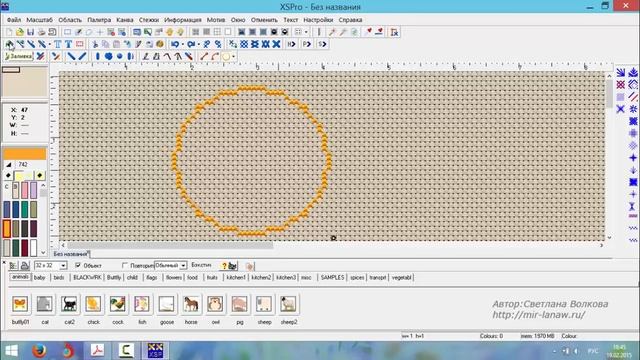Open the Справка menu

pos(350,20)
